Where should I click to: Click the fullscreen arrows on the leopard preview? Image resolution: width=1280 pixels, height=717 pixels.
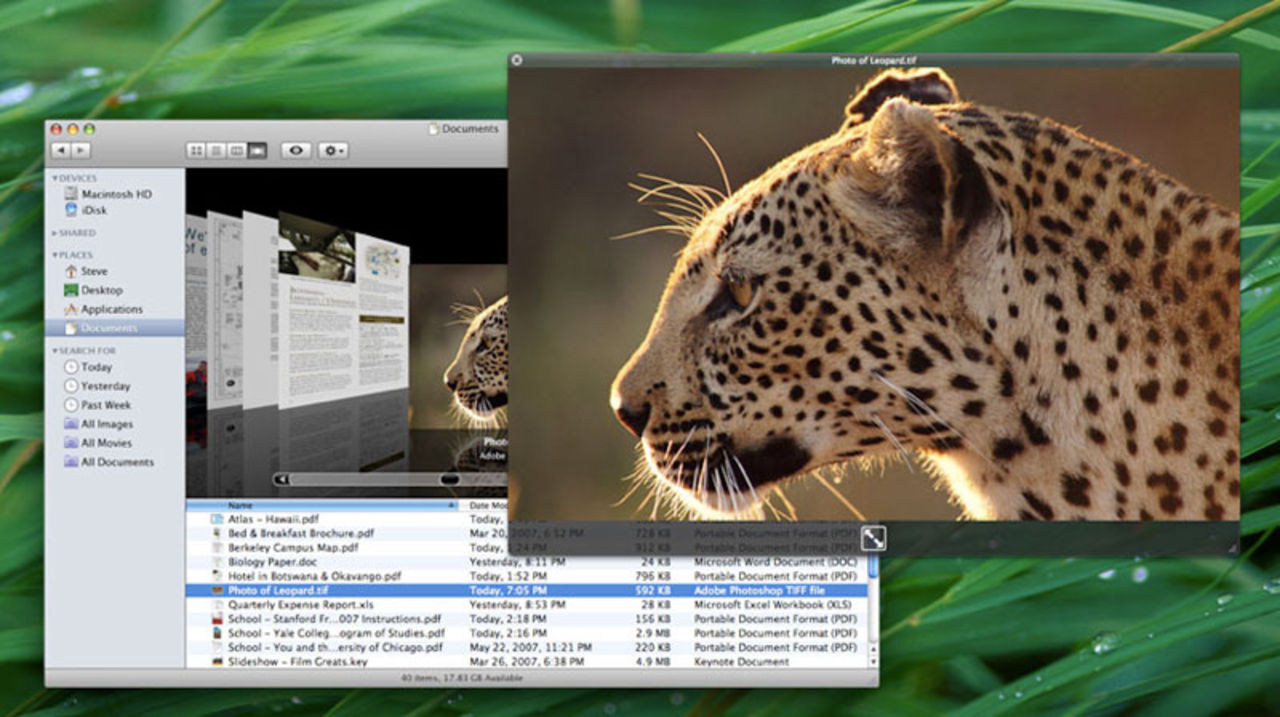[x=872, y=537]
